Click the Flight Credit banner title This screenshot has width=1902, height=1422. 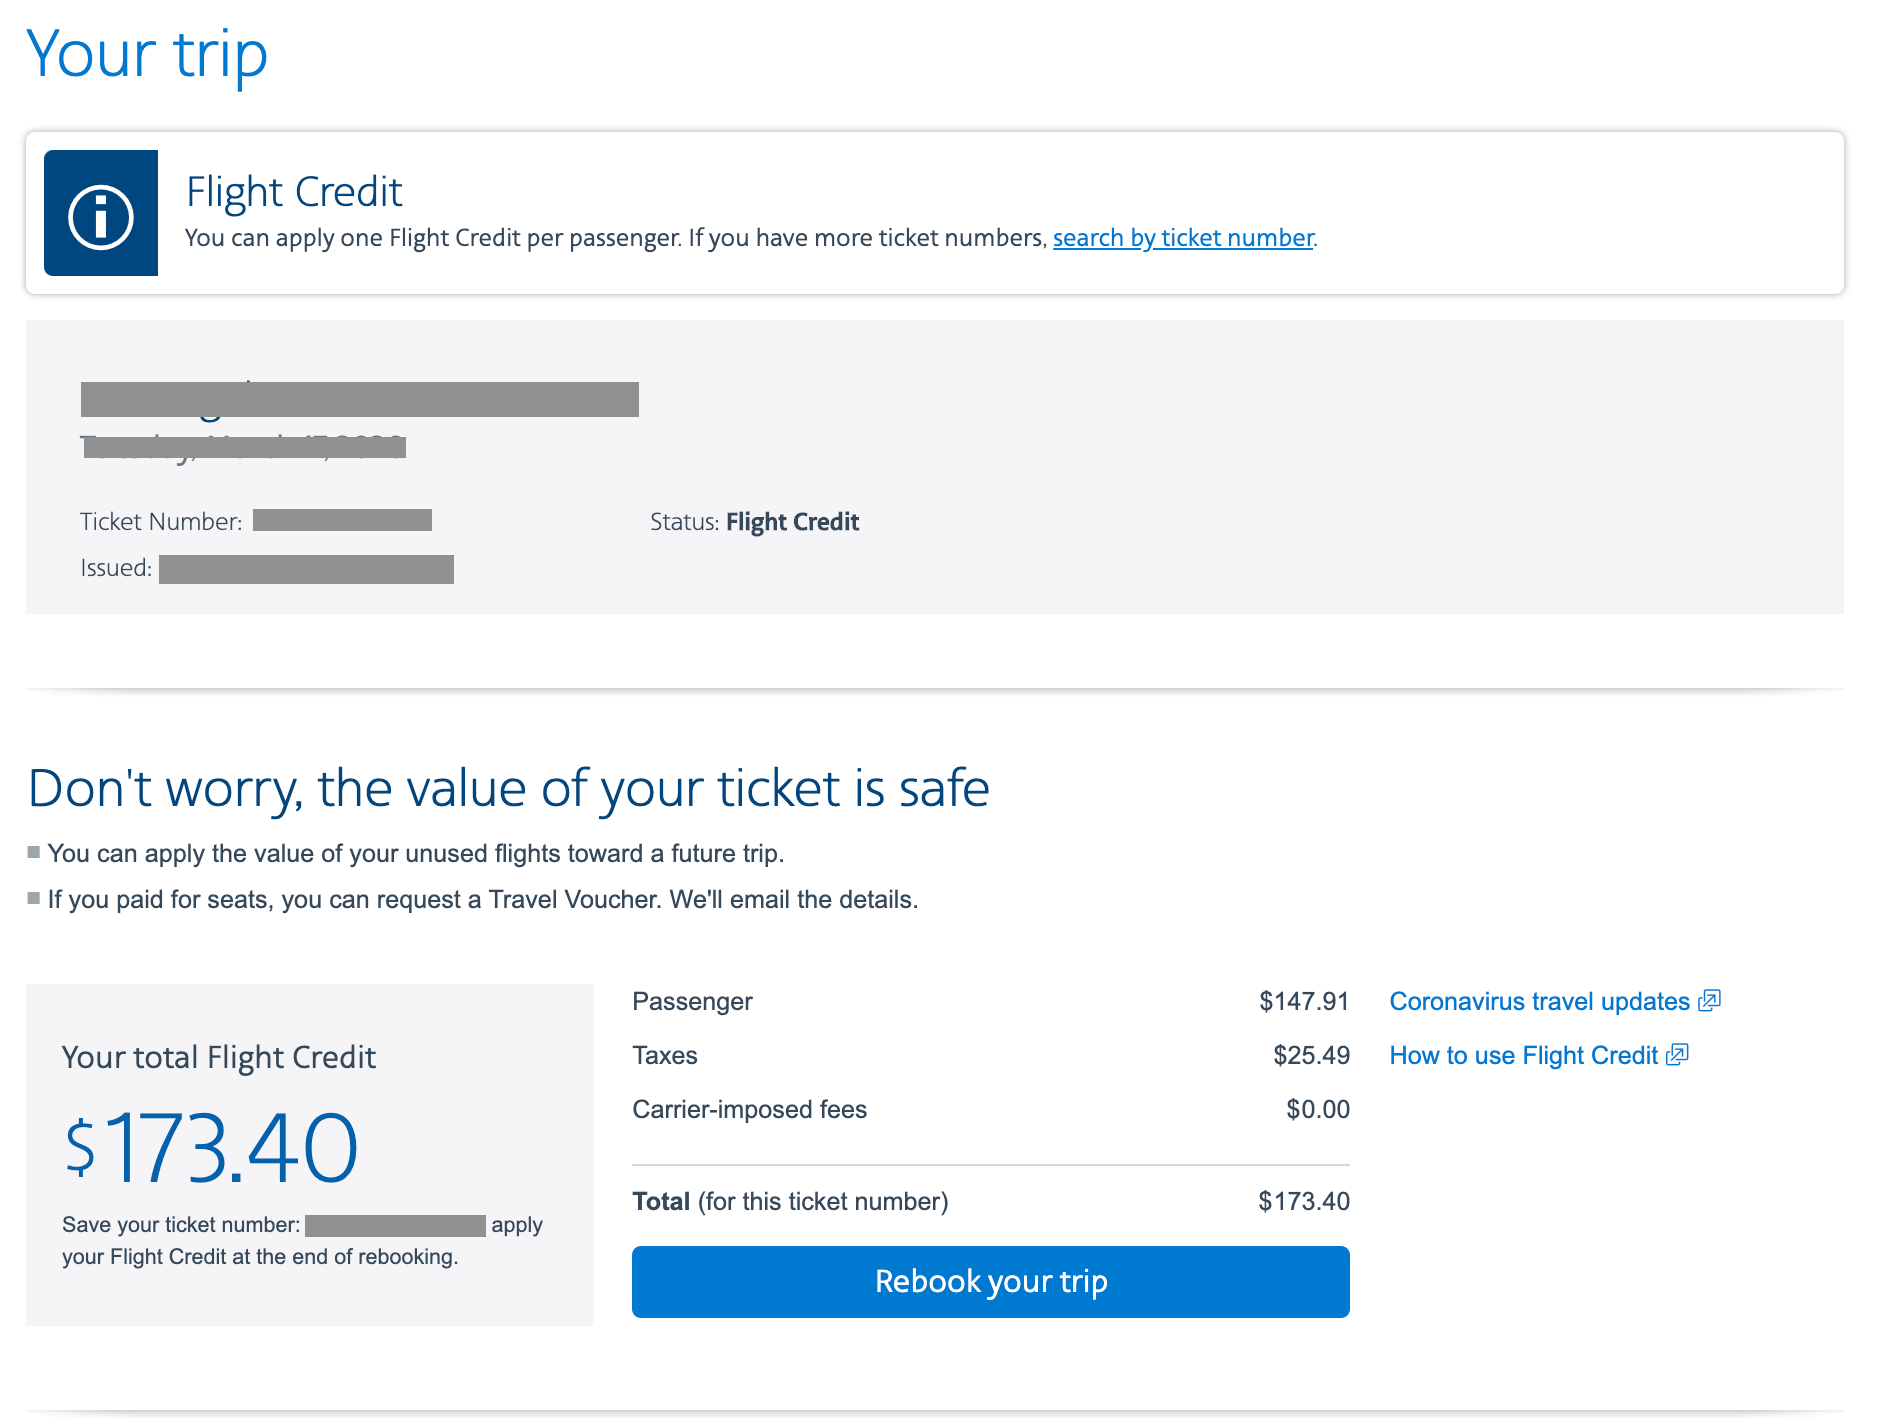(x=294, y=192)
